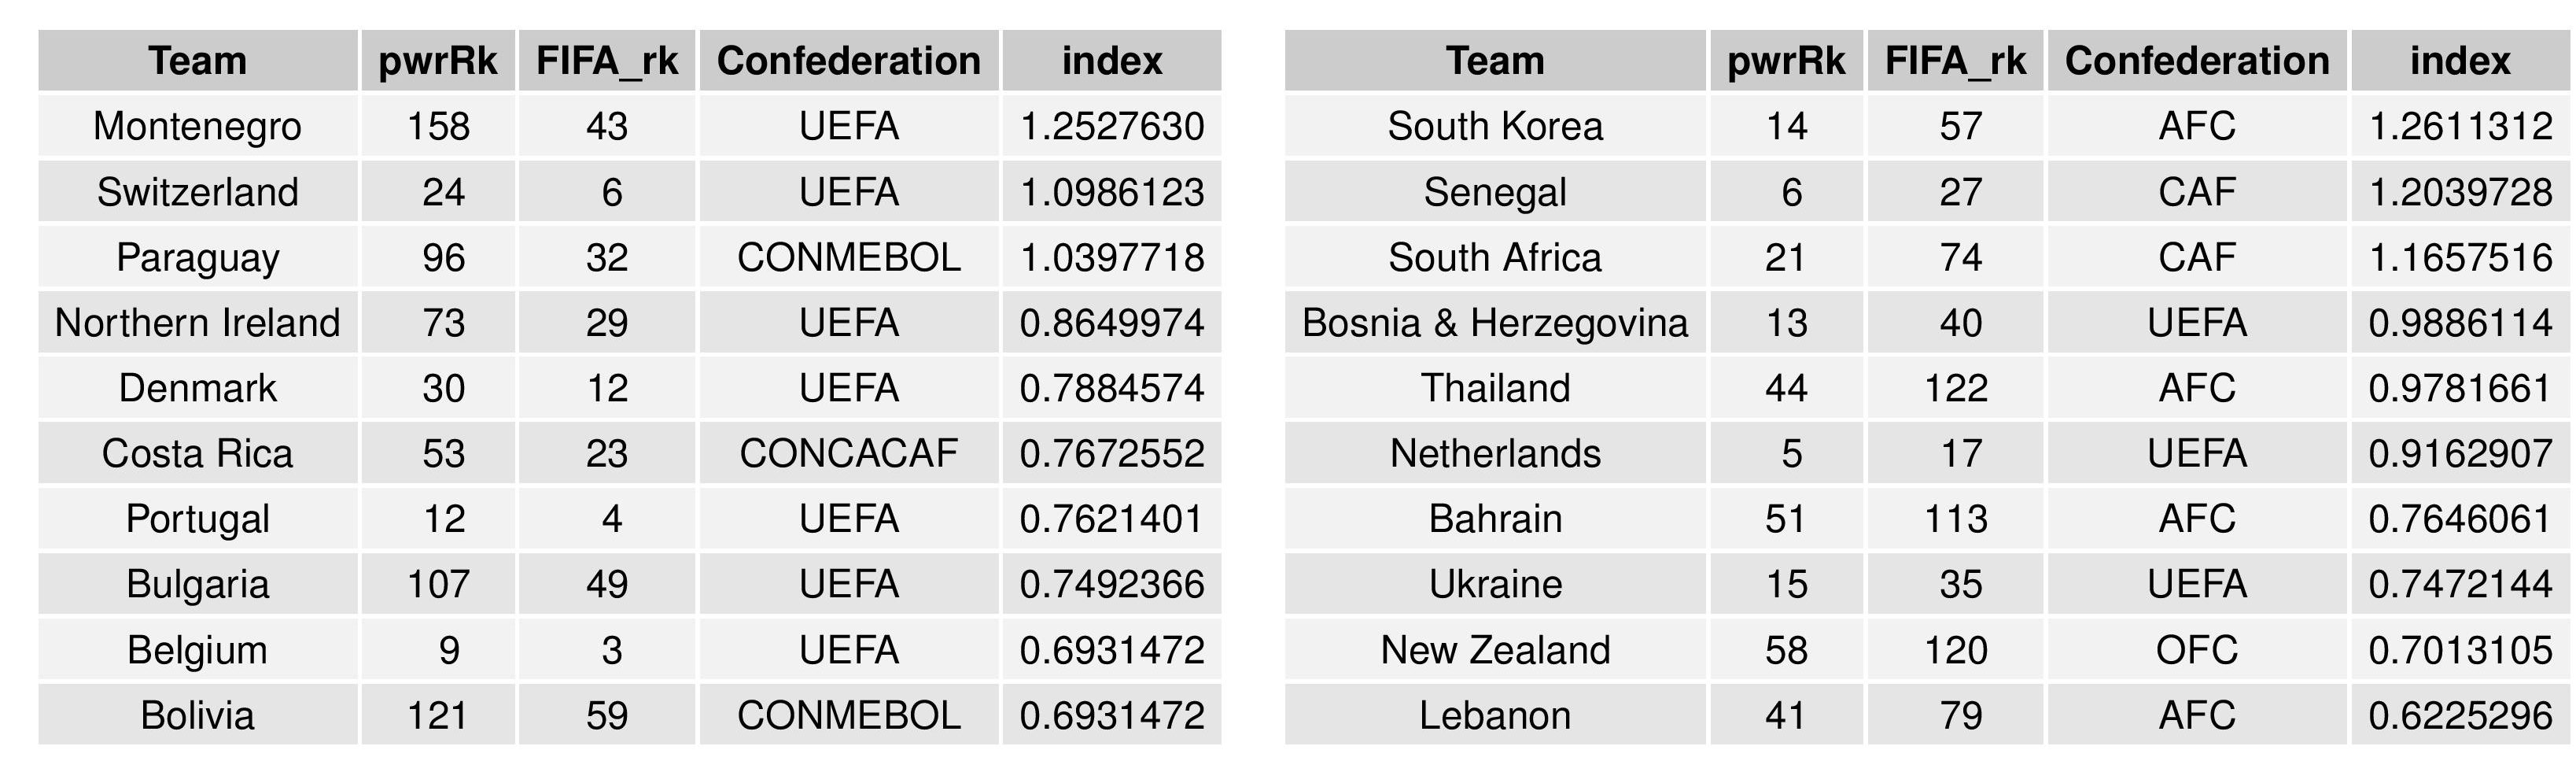Click the Team header in left table

tap(197, 61)
